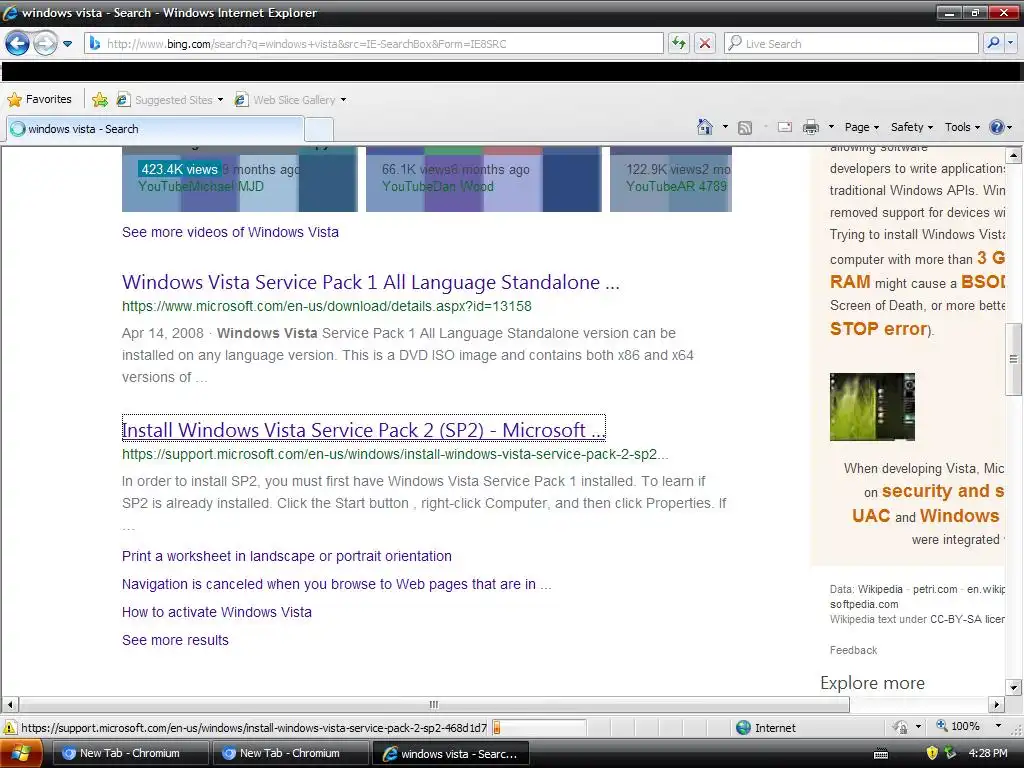
Task: Open the 423.4K views YouTube video thumbnail
Action: 240,179
